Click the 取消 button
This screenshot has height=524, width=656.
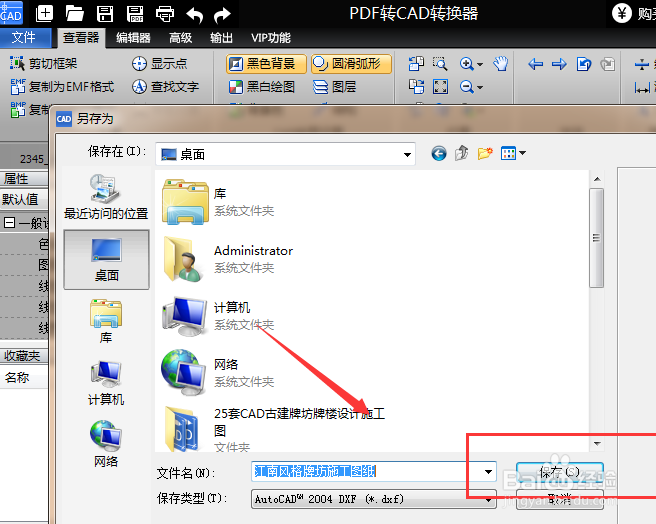[560, 499]
